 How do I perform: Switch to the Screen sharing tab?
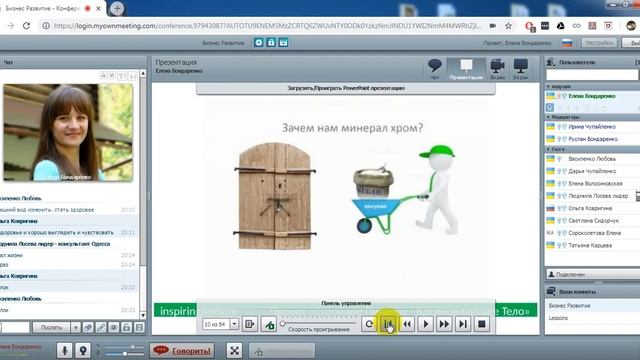[520, 69]
